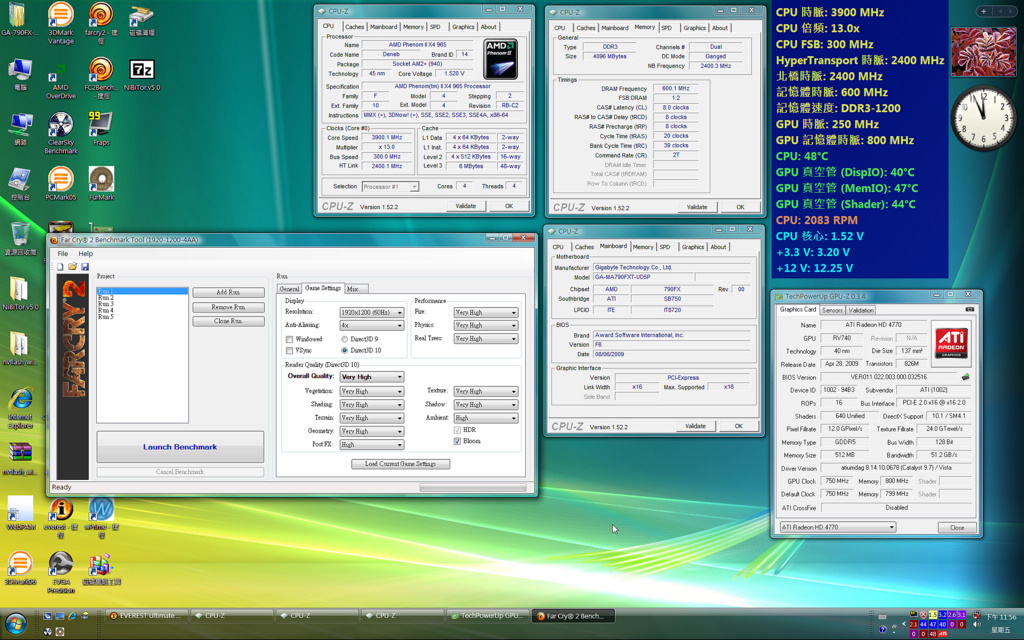Open the Overall Quality dropdown
Image resolution: width=1024 pixels, height=640 pixels.
[372, 377]
